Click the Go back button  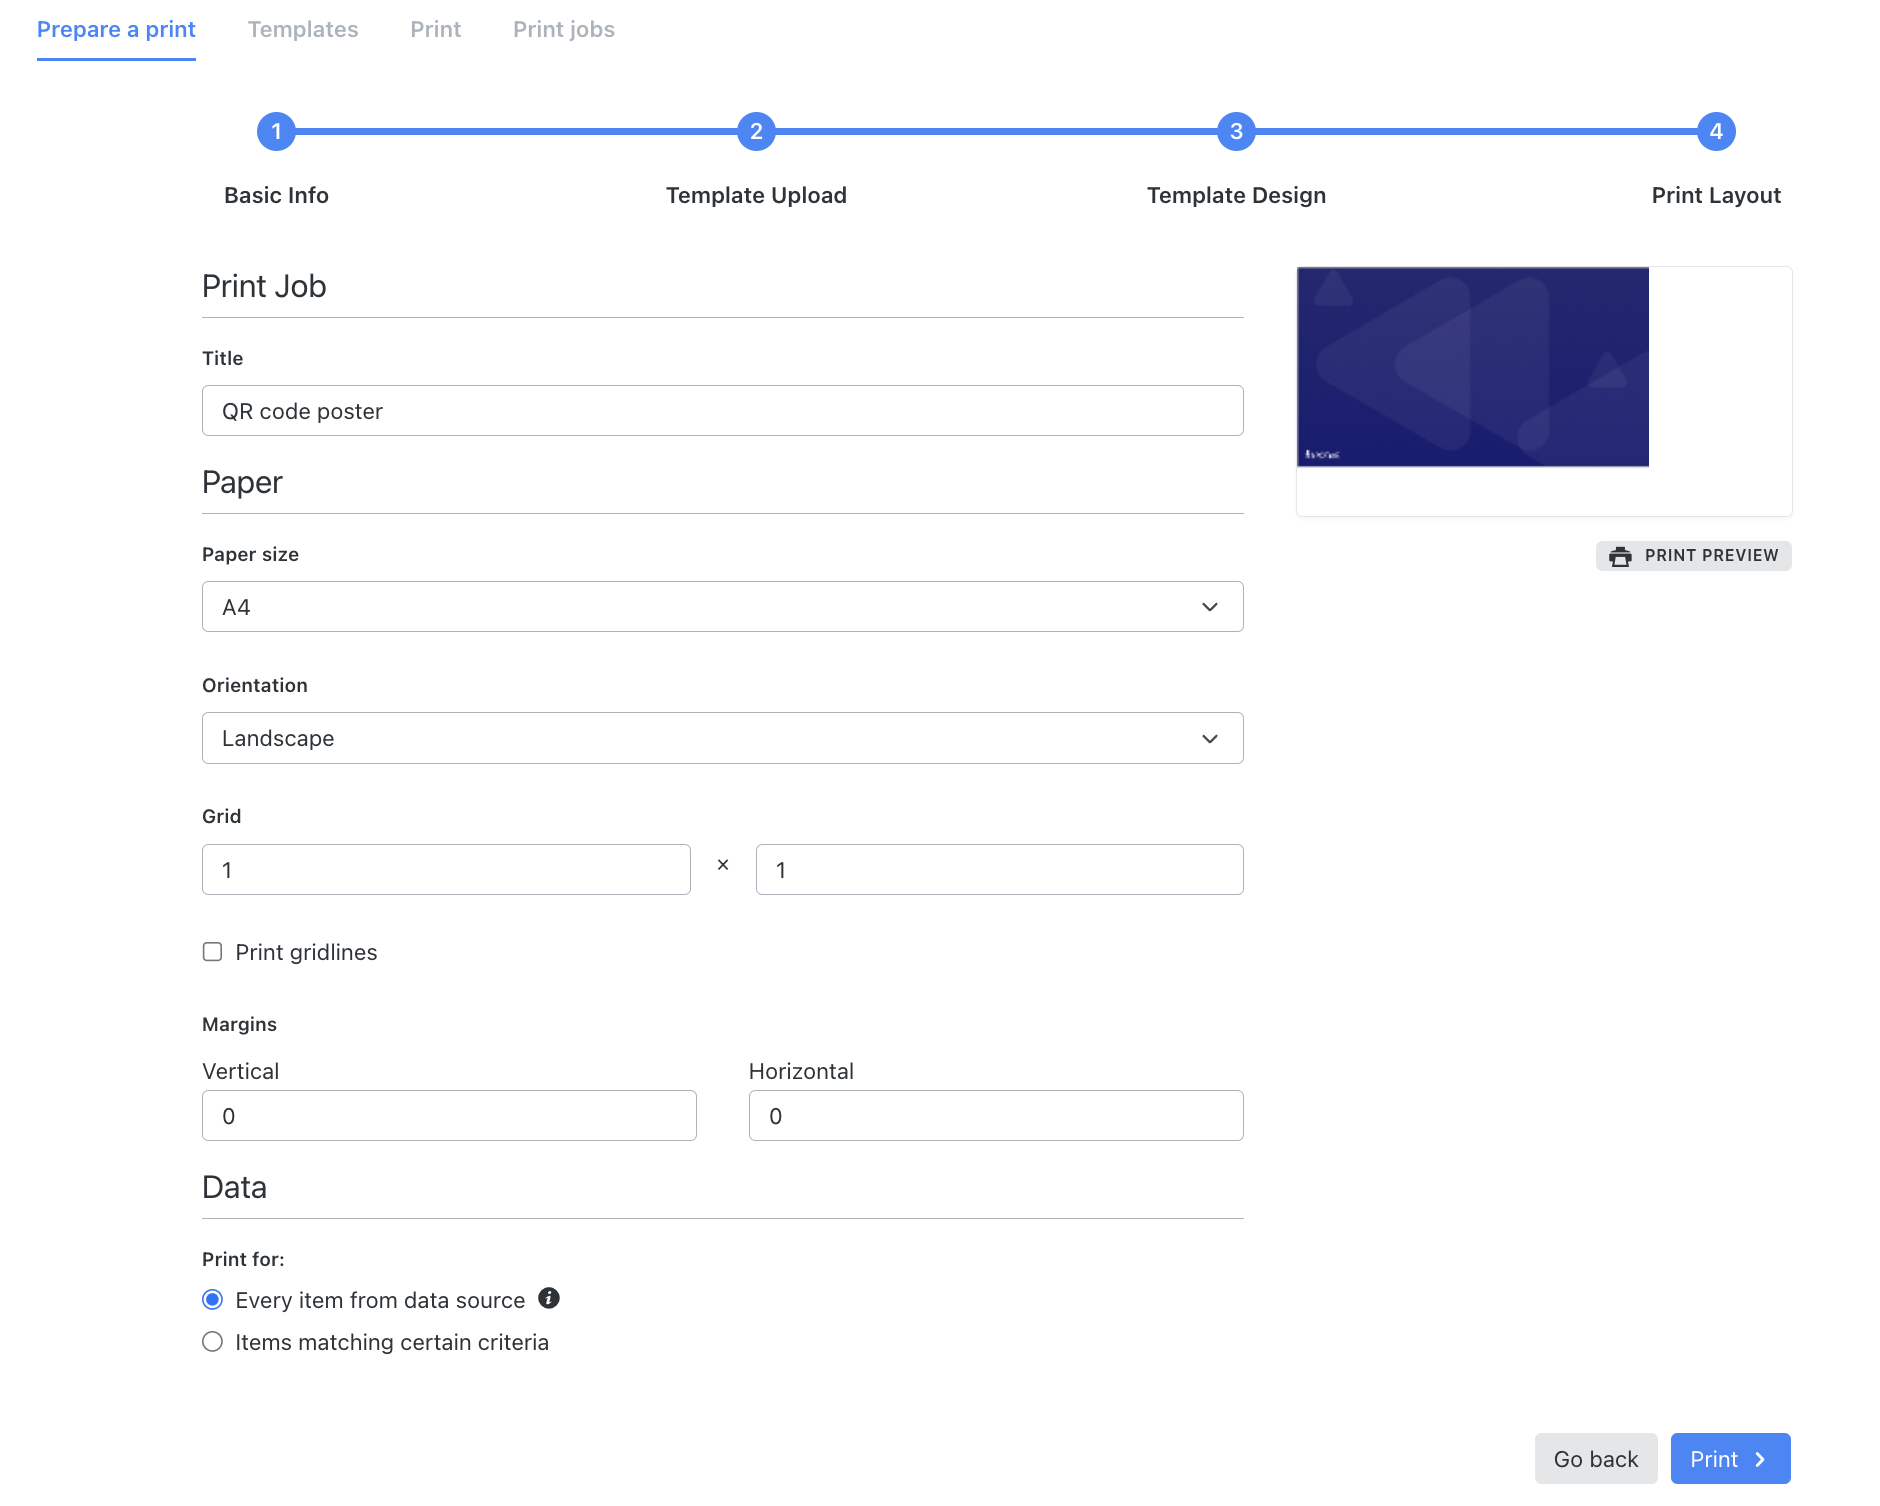click(1596, 1459)
